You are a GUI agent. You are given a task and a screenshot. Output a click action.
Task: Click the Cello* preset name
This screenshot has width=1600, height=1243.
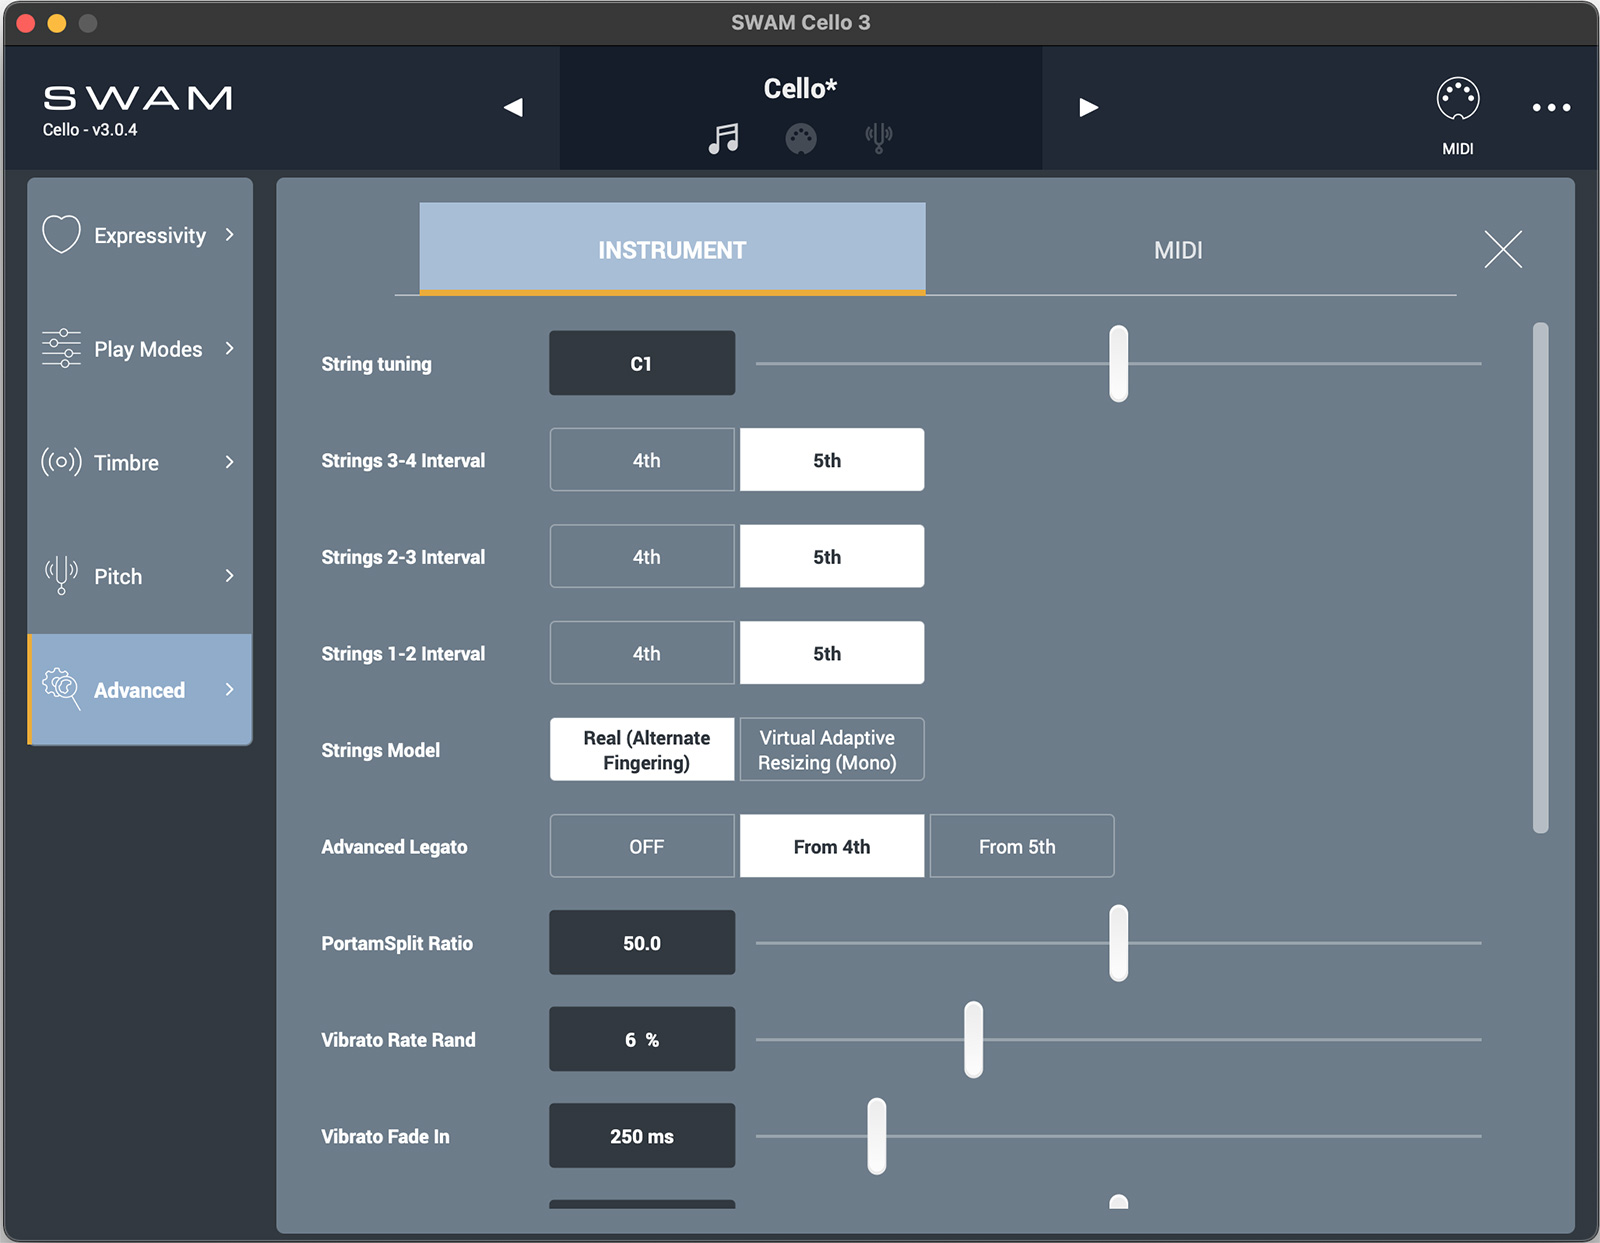[x=800, y=89]
